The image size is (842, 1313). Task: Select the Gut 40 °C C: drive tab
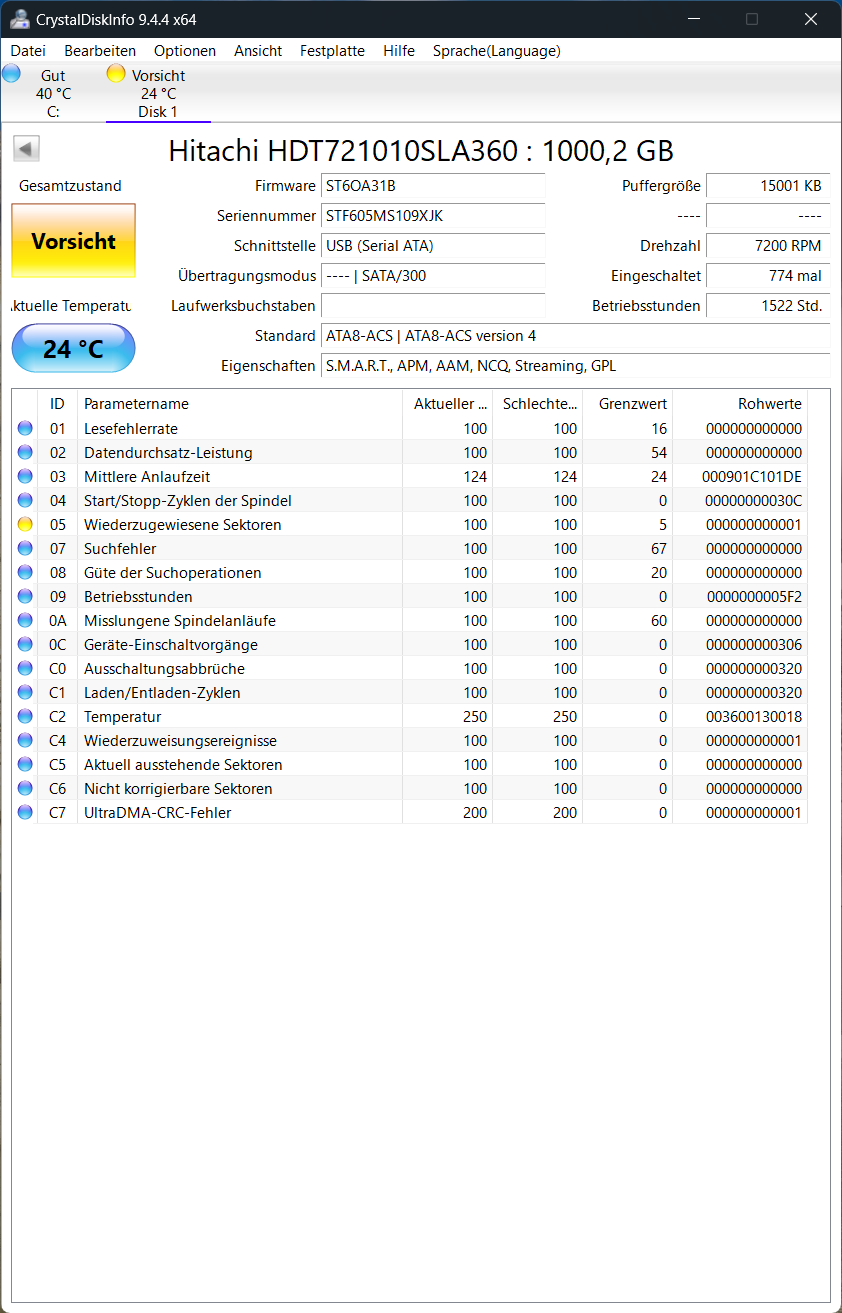click(x=53, y=93)
